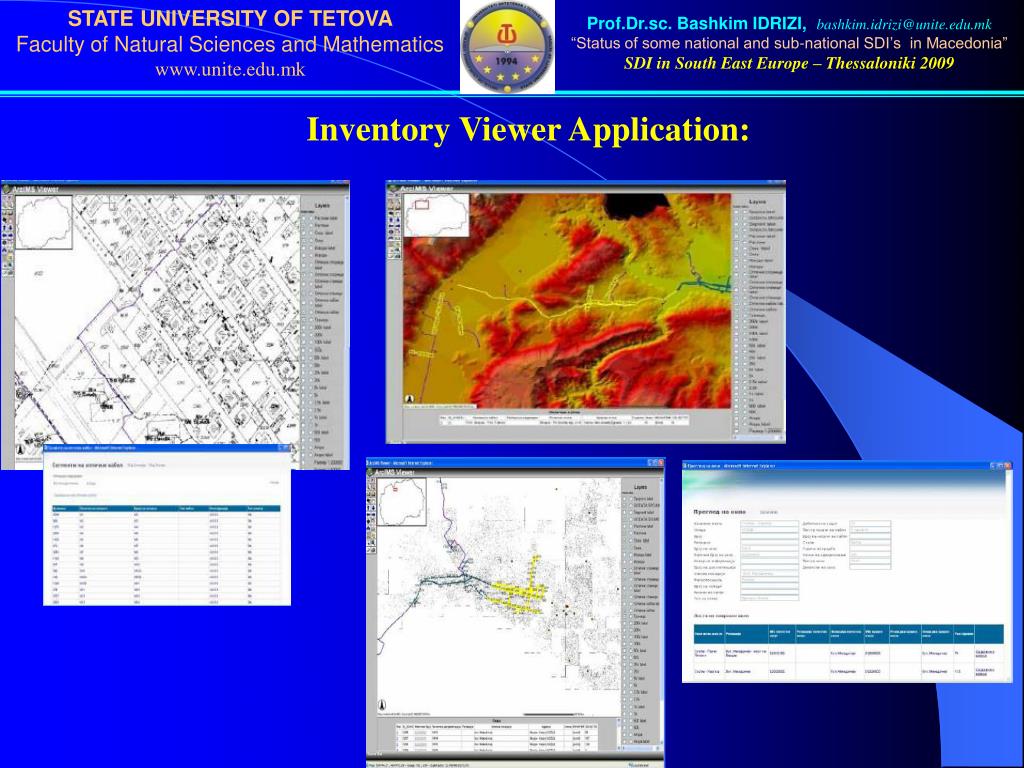
Task: Close the optical cable segments popup window
Action: [x=288, y=448]
